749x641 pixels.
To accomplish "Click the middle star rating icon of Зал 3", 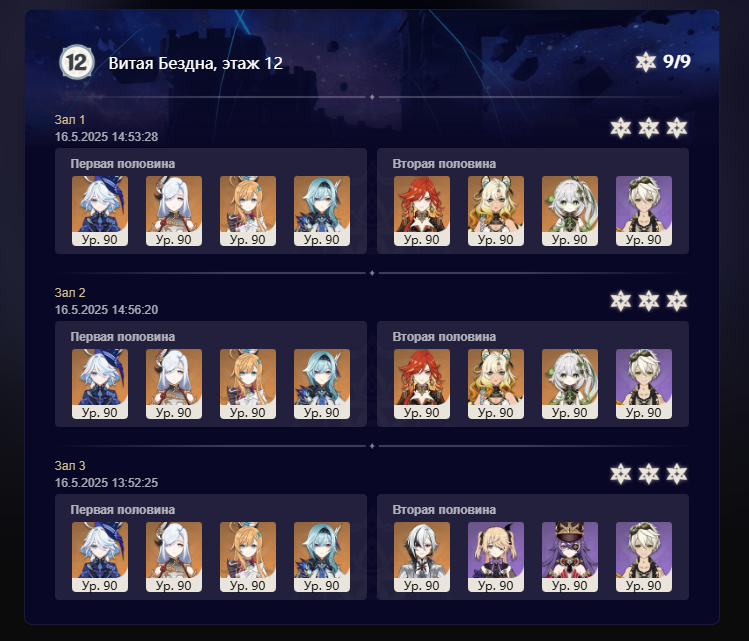I will click(649, 474).
